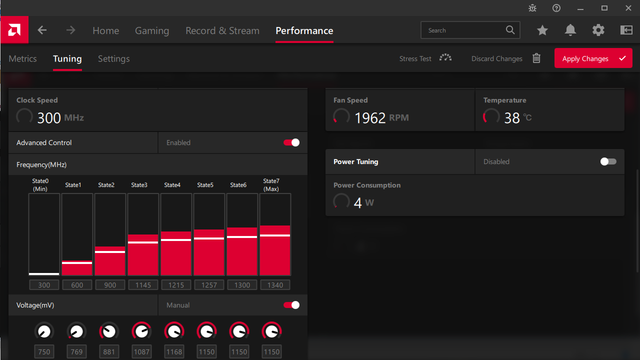Go back with the left arrow
640x360 pixels.
(x=42, y=30)
